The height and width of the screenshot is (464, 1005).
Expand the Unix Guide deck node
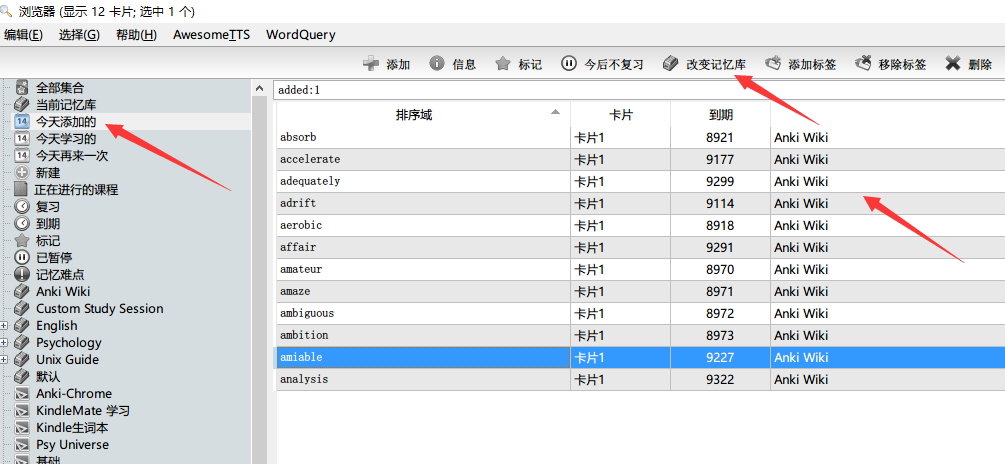pos(5,360)
